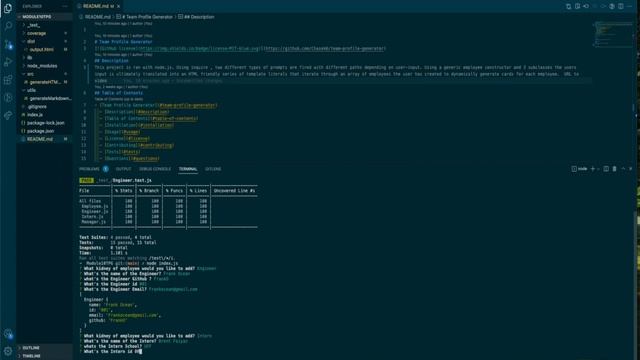The width and height of the screenshot is (640, 360).
Task: Collapse the MODULE10TPG root folder
Action: coord(44,17)
